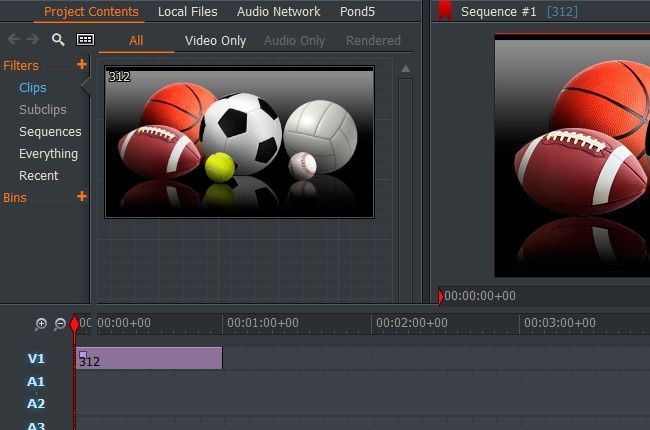Go forward with the right arrow
Viewport: 650px width, 430px height.
[33, 40]
